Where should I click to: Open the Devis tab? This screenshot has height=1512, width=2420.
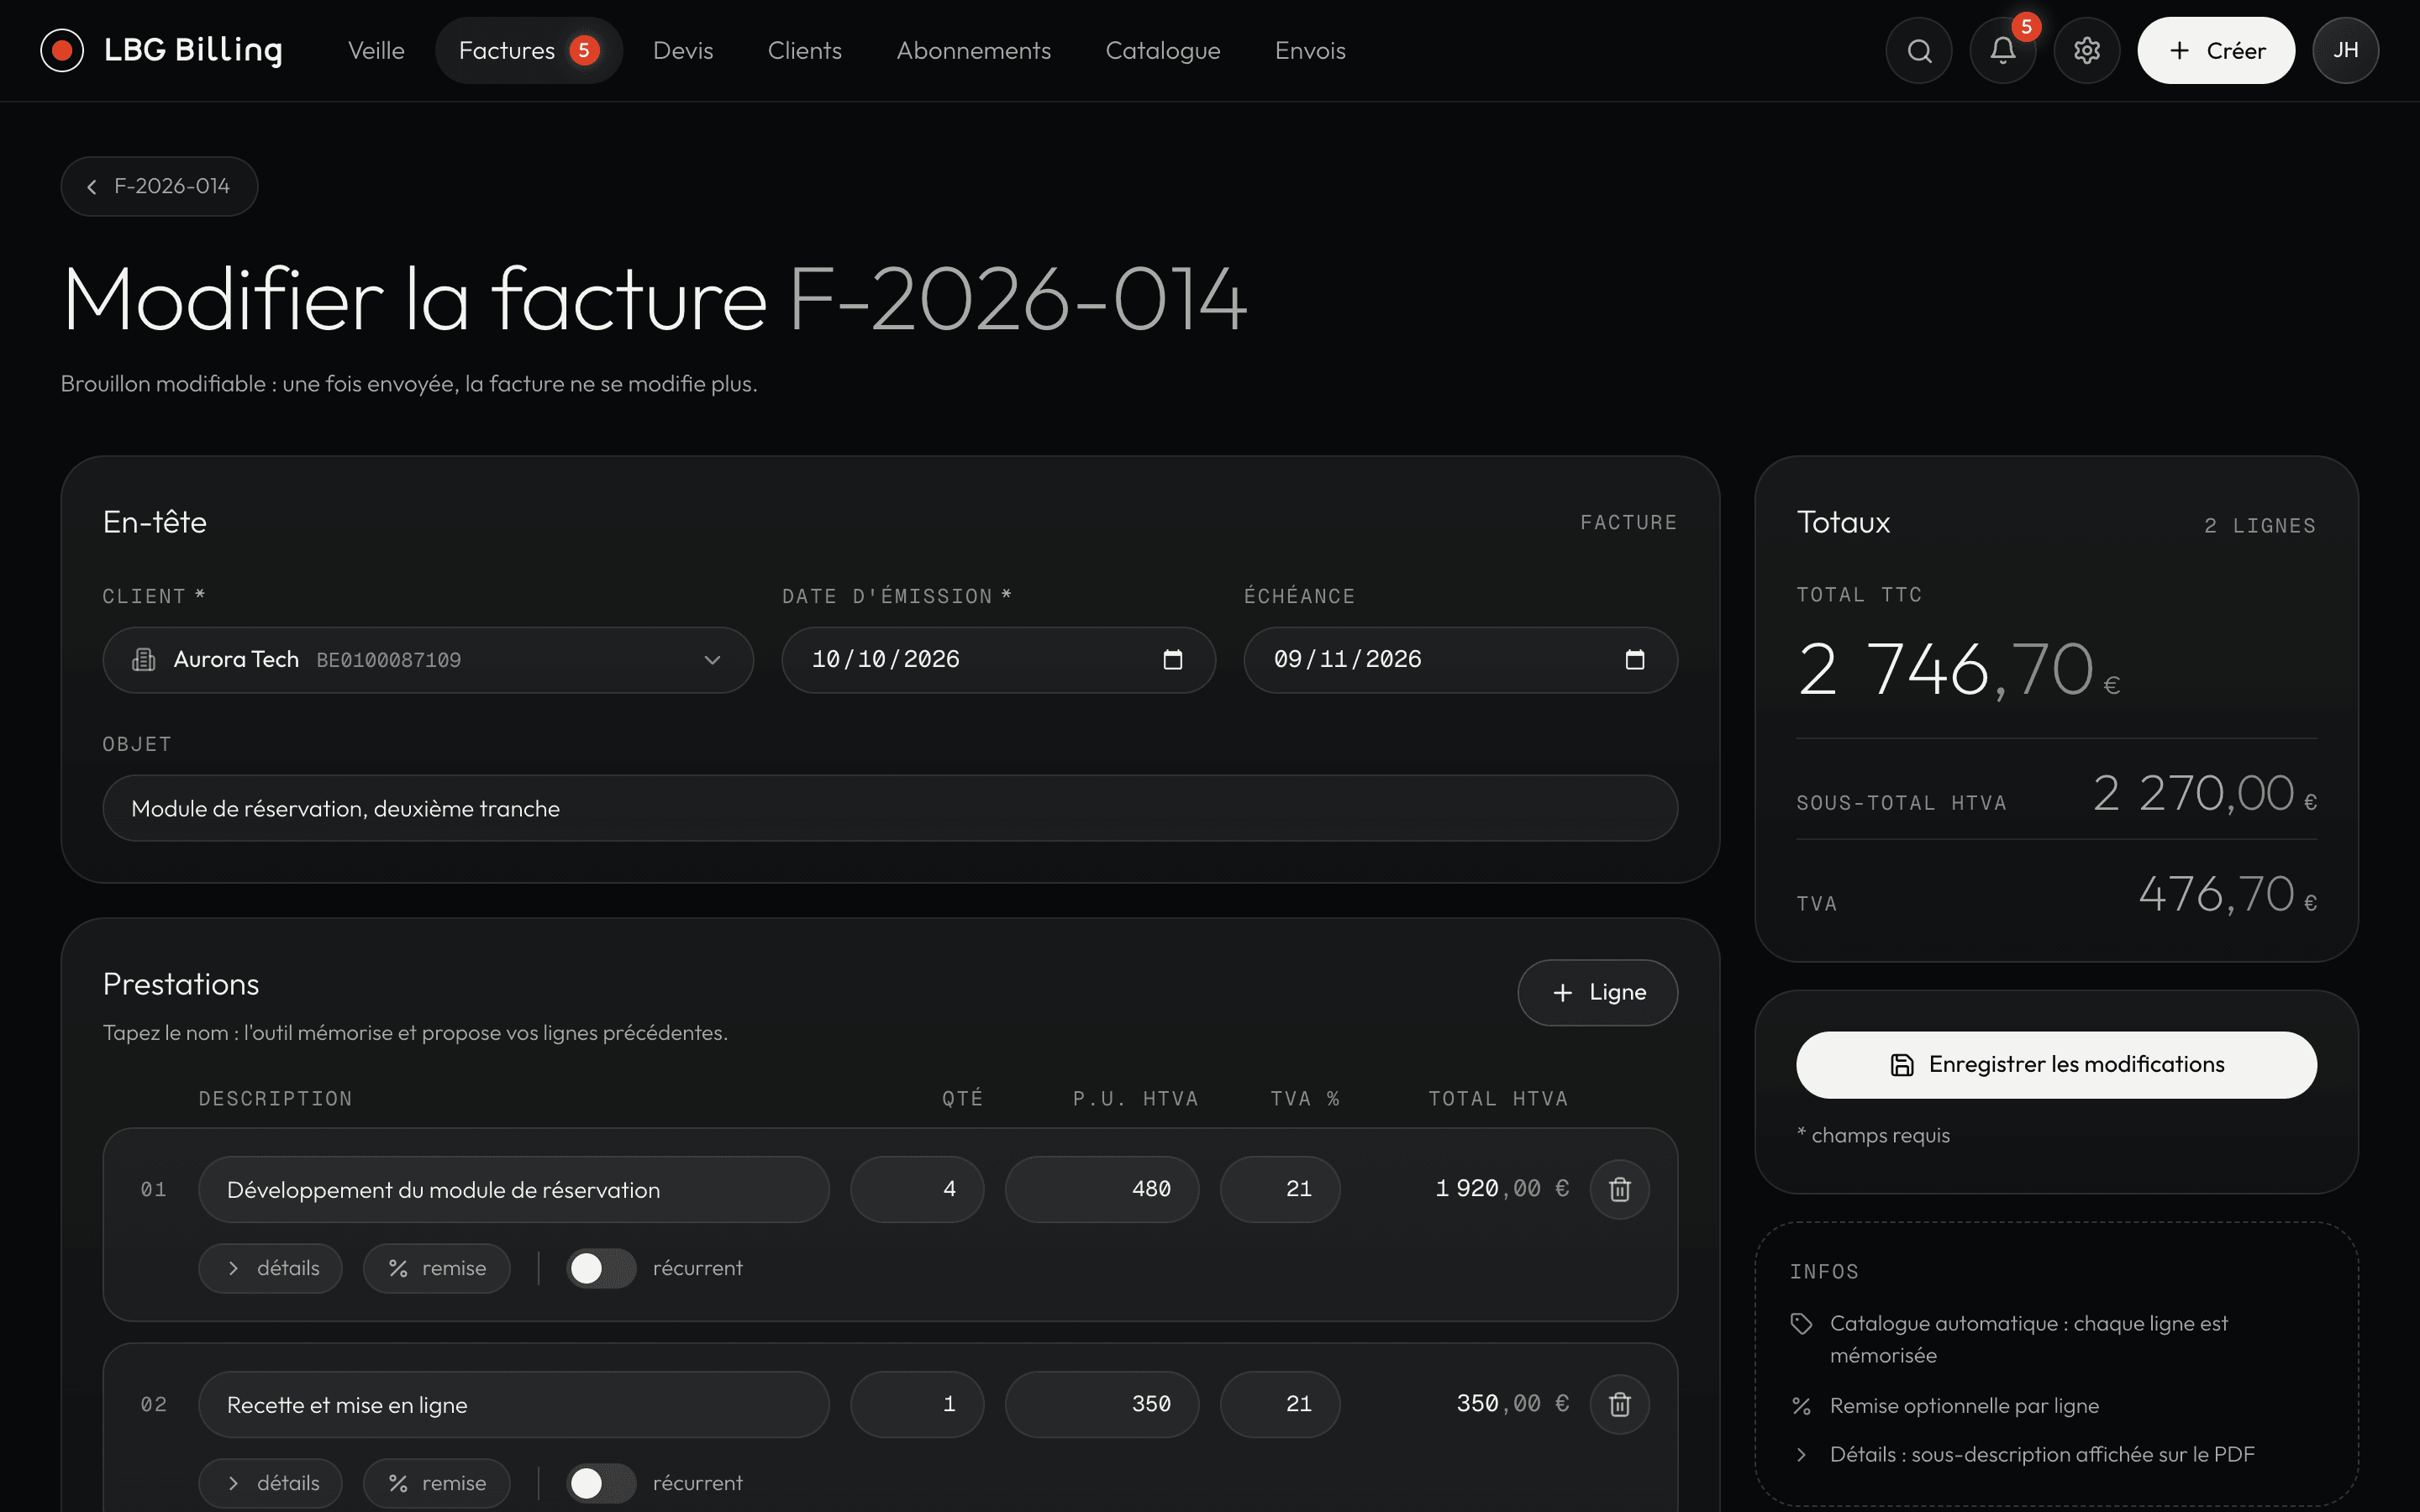(683, 50)
